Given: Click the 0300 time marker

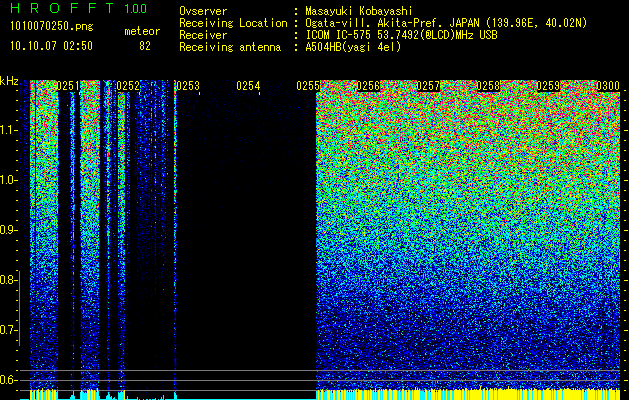Looking at the screenshot, I should click(x=608, y=86).
